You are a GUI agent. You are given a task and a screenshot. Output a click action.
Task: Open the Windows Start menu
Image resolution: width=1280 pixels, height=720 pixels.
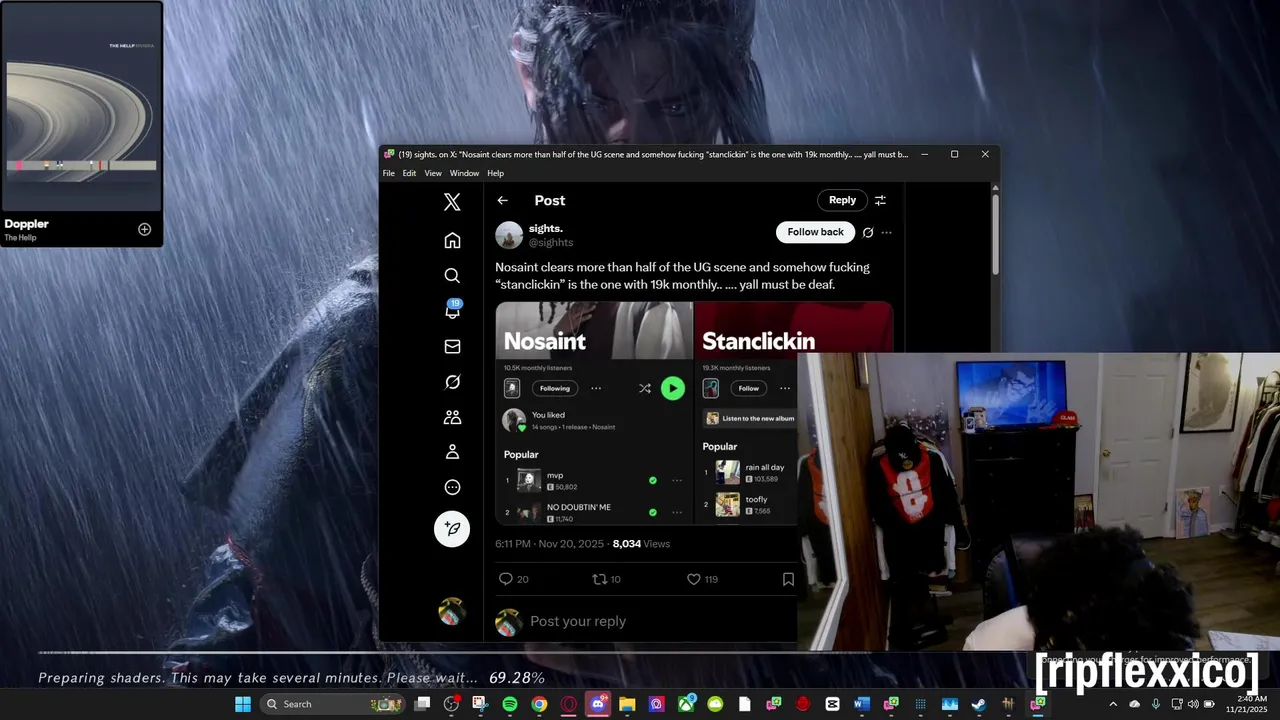click(x=242, y=704)
